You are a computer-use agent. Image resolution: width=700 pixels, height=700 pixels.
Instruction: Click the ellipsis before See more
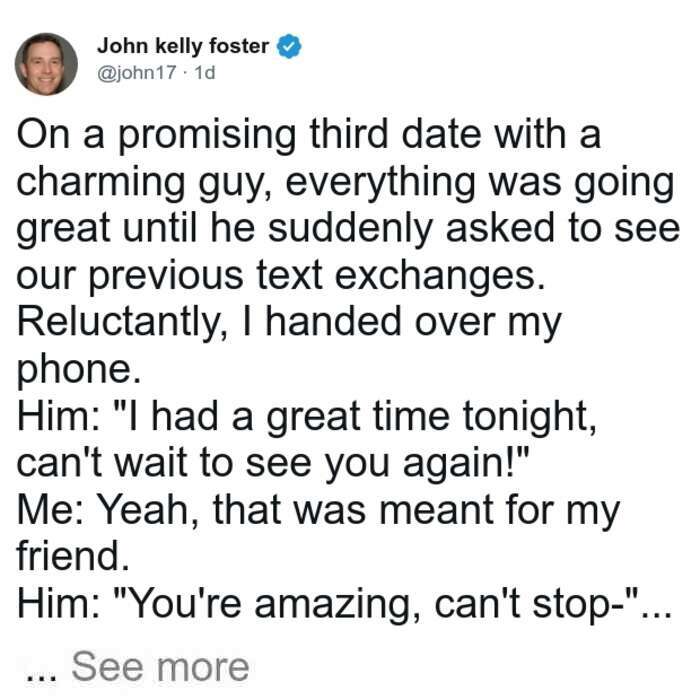click(x=42, y=677)
